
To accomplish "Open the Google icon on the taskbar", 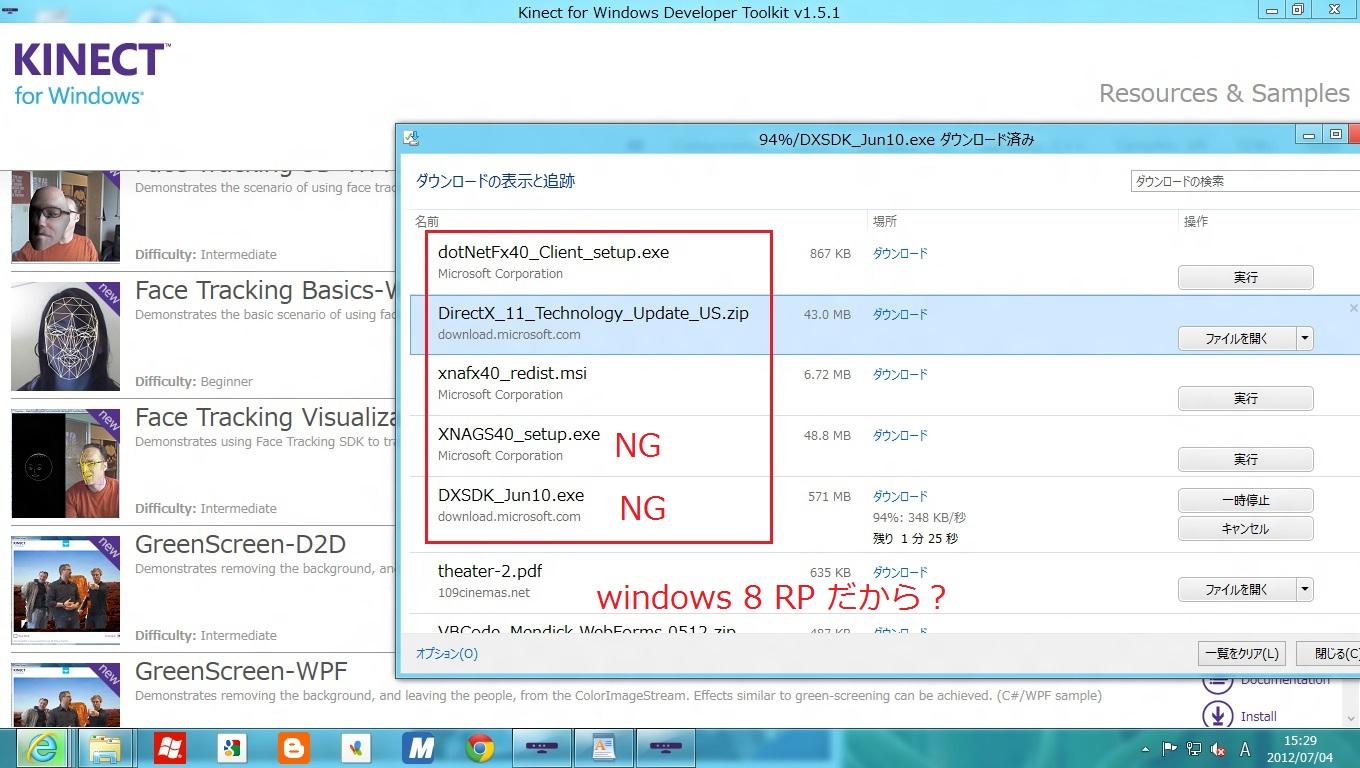I will (232, 748).
